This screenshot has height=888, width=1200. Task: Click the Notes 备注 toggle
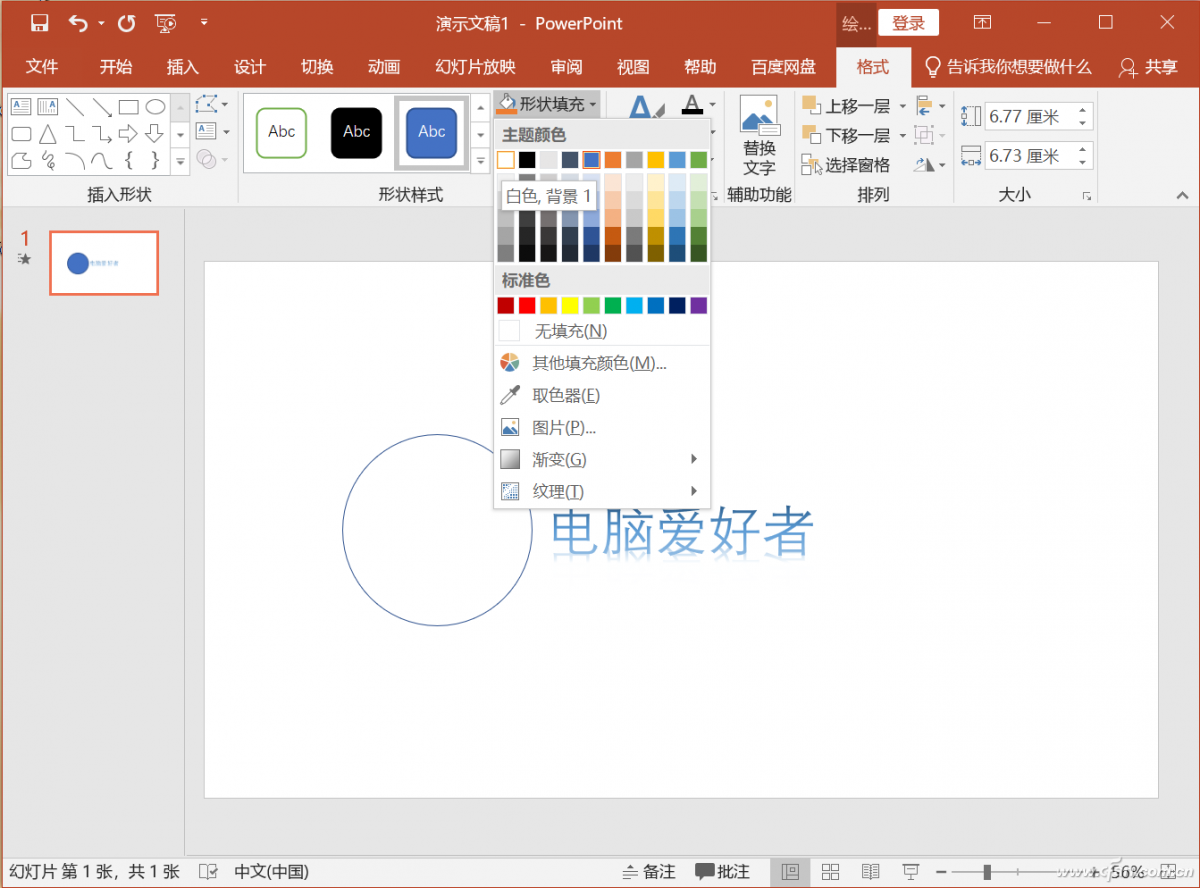tap(648, 871)
